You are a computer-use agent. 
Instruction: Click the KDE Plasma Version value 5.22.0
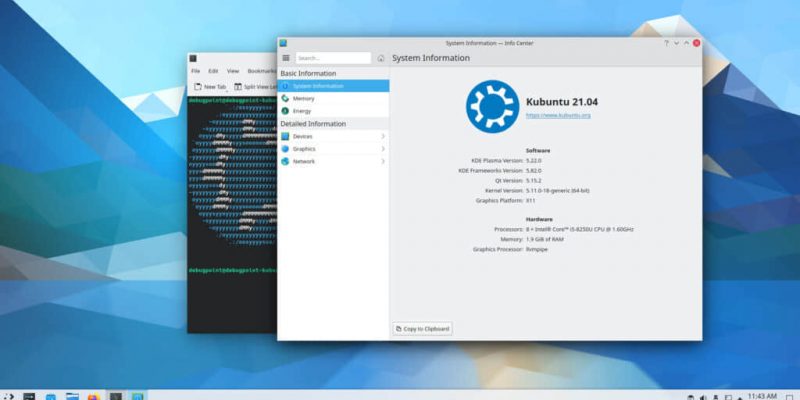tap(534, 161)
